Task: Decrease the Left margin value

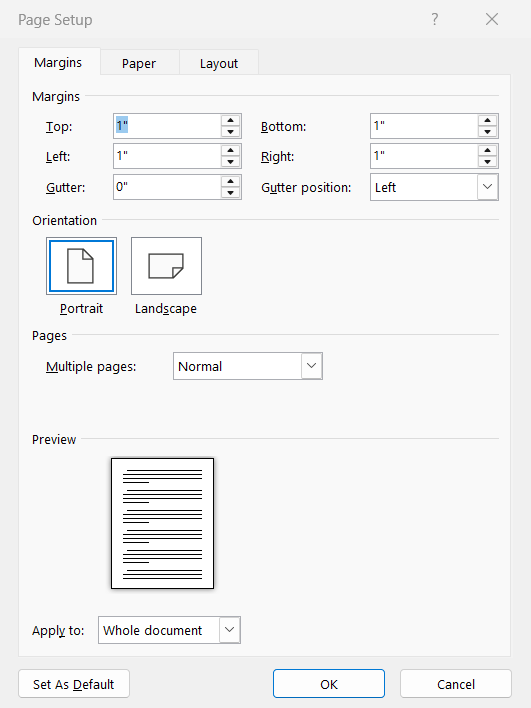Action: 230,162
